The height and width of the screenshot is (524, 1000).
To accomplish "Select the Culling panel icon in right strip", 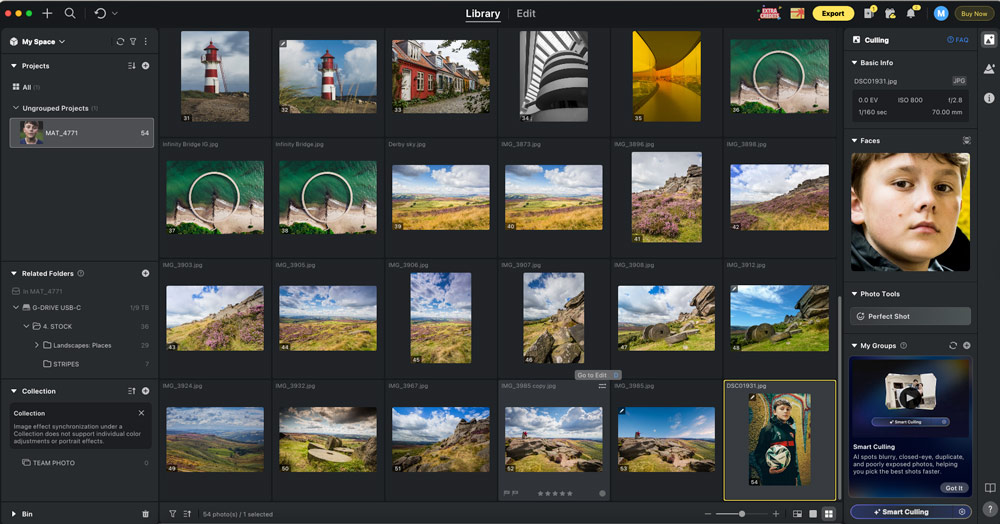I will tap(989, 40).
